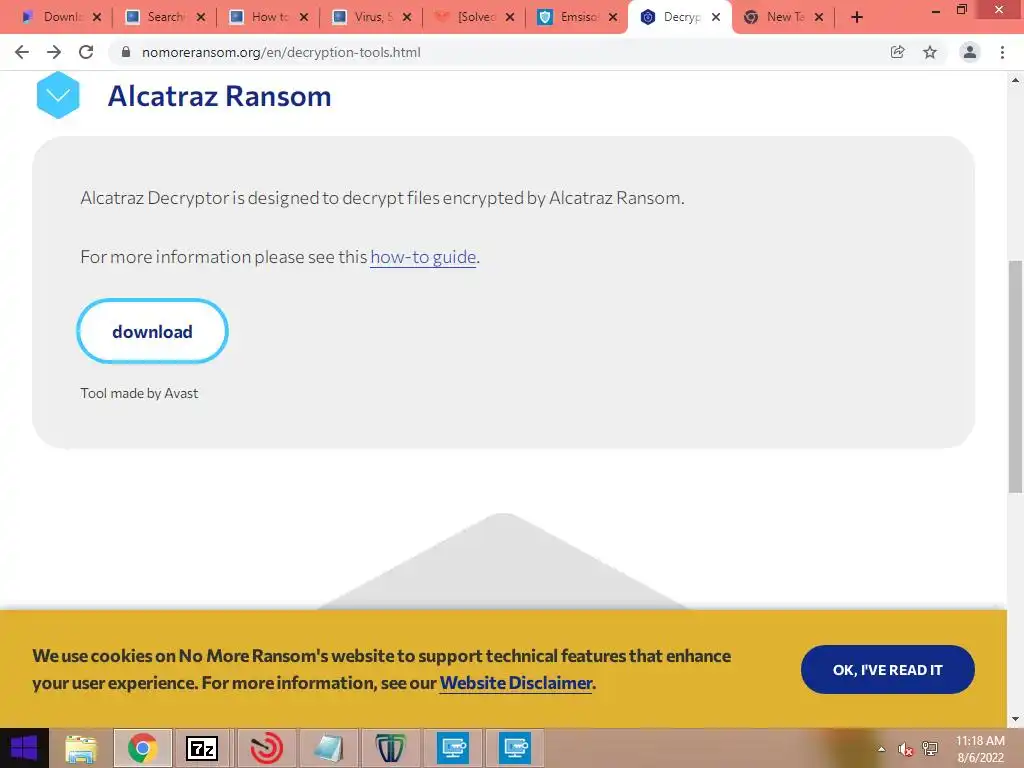This screenshot has width=1024, height=768.
Task: Go back to the previous page
Action: pos(22,52)
